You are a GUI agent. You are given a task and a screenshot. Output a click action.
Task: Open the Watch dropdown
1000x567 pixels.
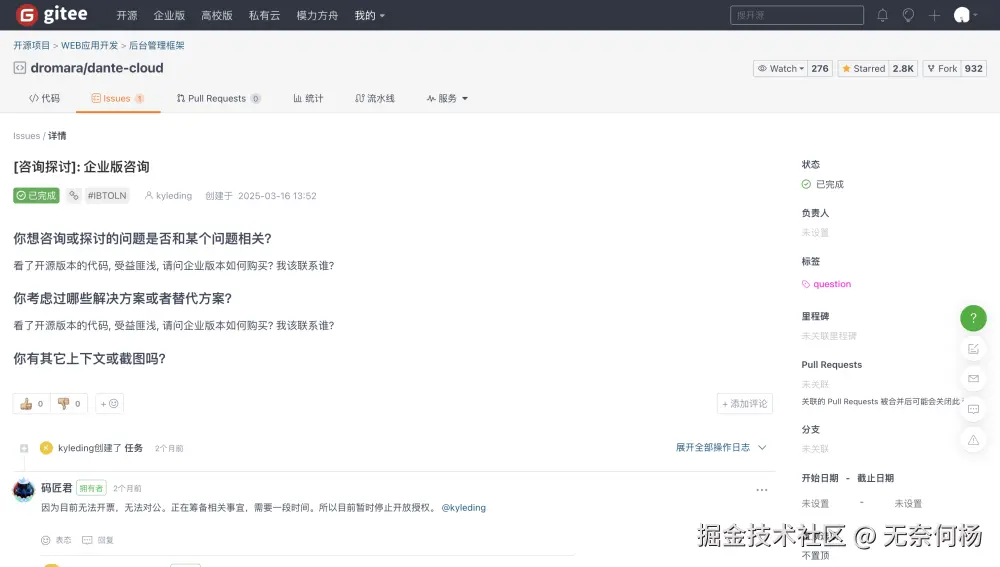[781, 68]
